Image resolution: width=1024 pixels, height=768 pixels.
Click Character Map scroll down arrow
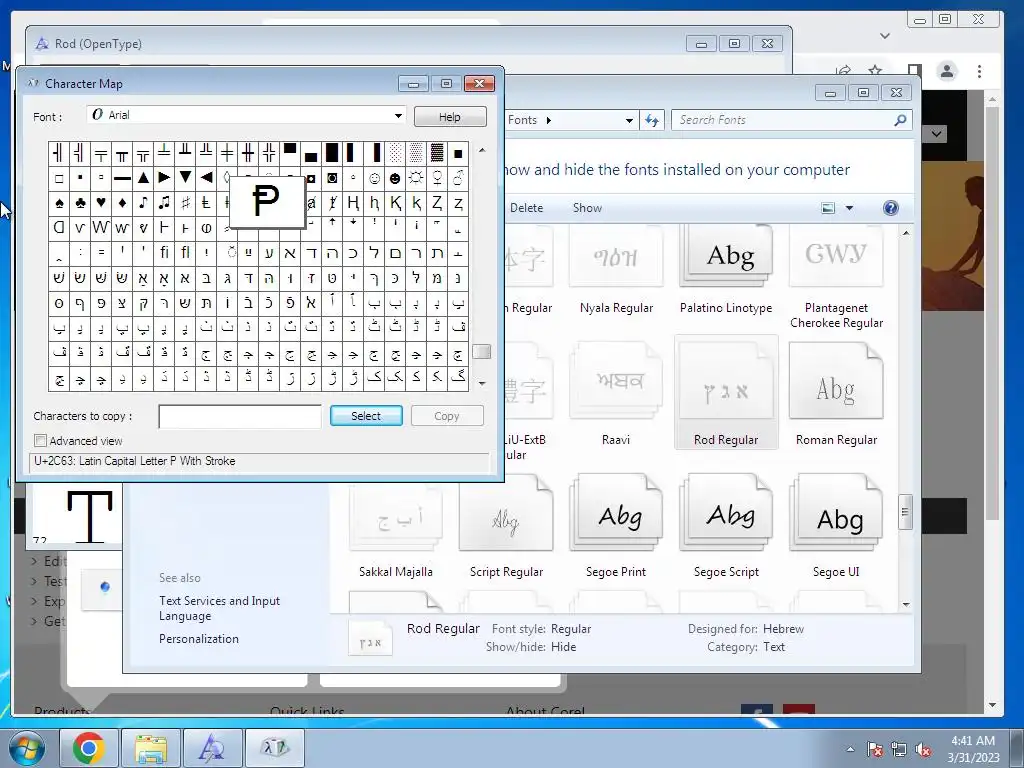(482, 383)
